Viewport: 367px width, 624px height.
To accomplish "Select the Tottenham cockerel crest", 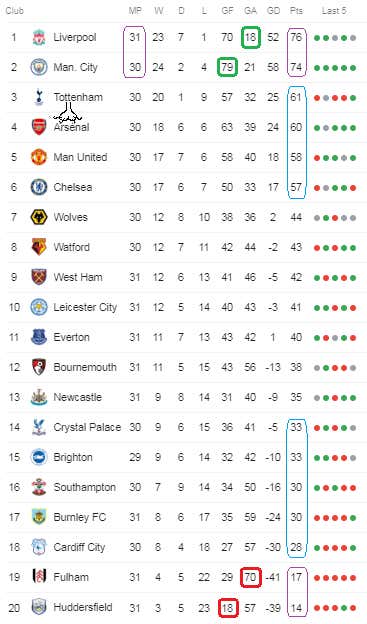I will [39, 97].
